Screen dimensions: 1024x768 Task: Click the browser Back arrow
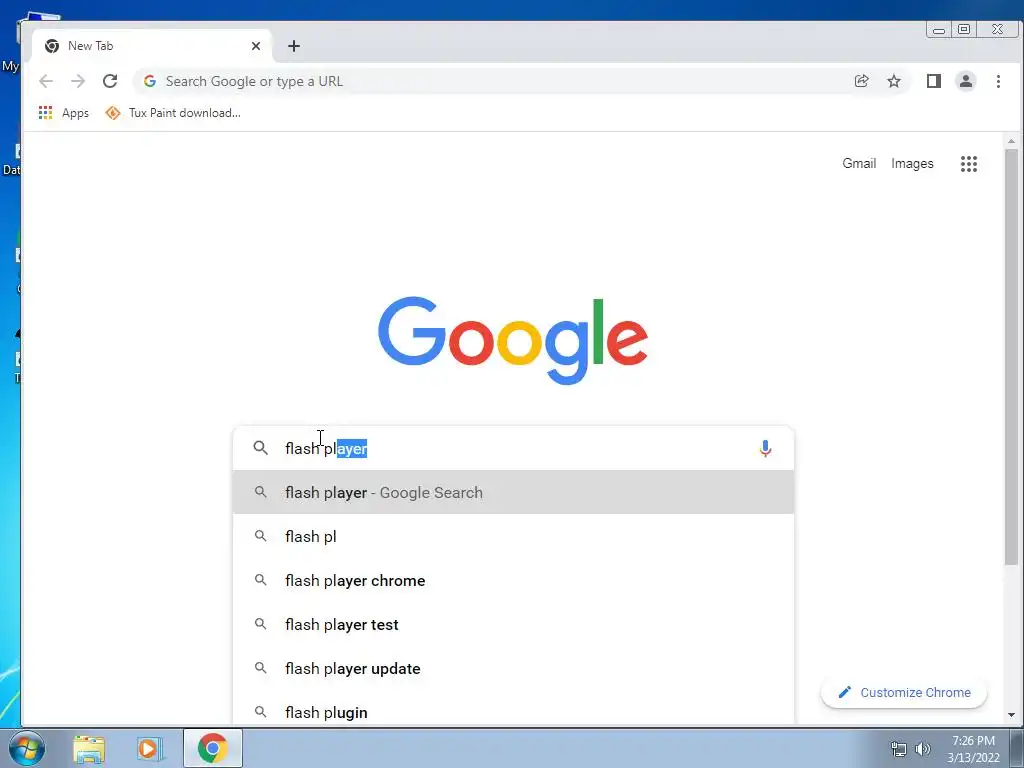(x=46, y=81)
